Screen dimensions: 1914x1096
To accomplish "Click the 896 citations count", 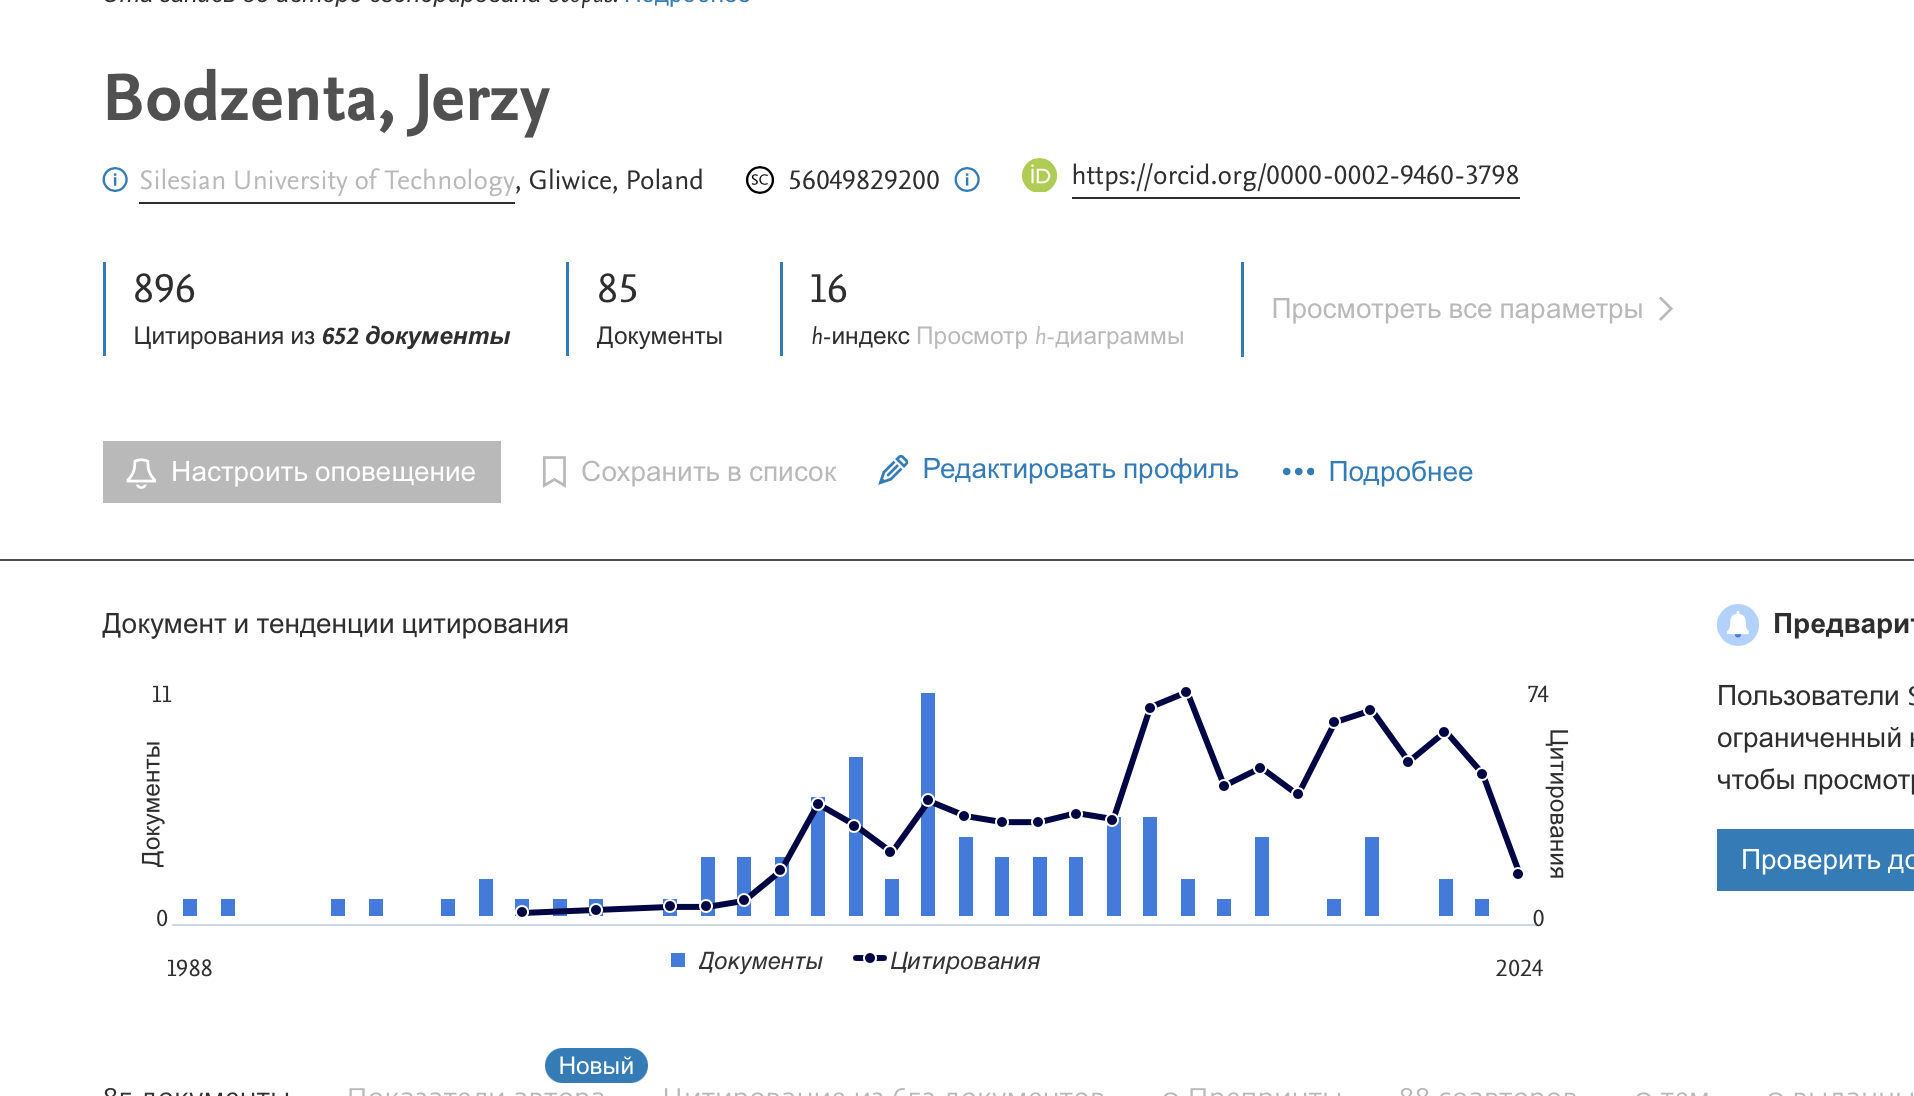I will tap(165, 289).
